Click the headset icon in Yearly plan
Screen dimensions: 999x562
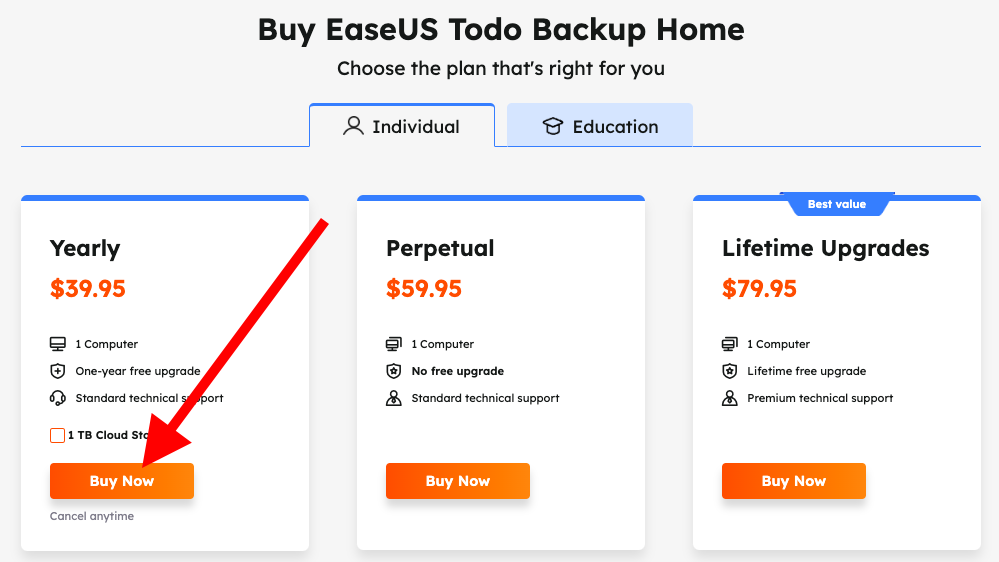point(58,398)
